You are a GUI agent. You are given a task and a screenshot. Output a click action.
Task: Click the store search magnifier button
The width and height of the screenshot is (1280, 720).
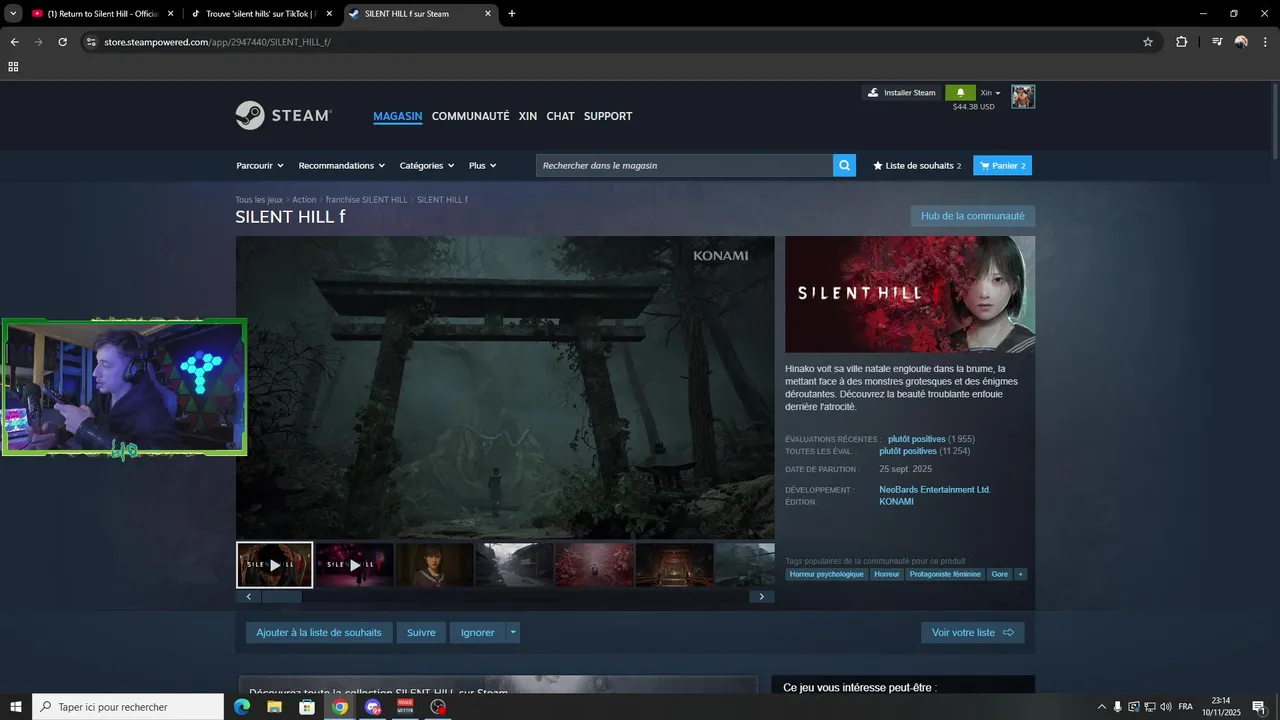click(x=845, y=165)
